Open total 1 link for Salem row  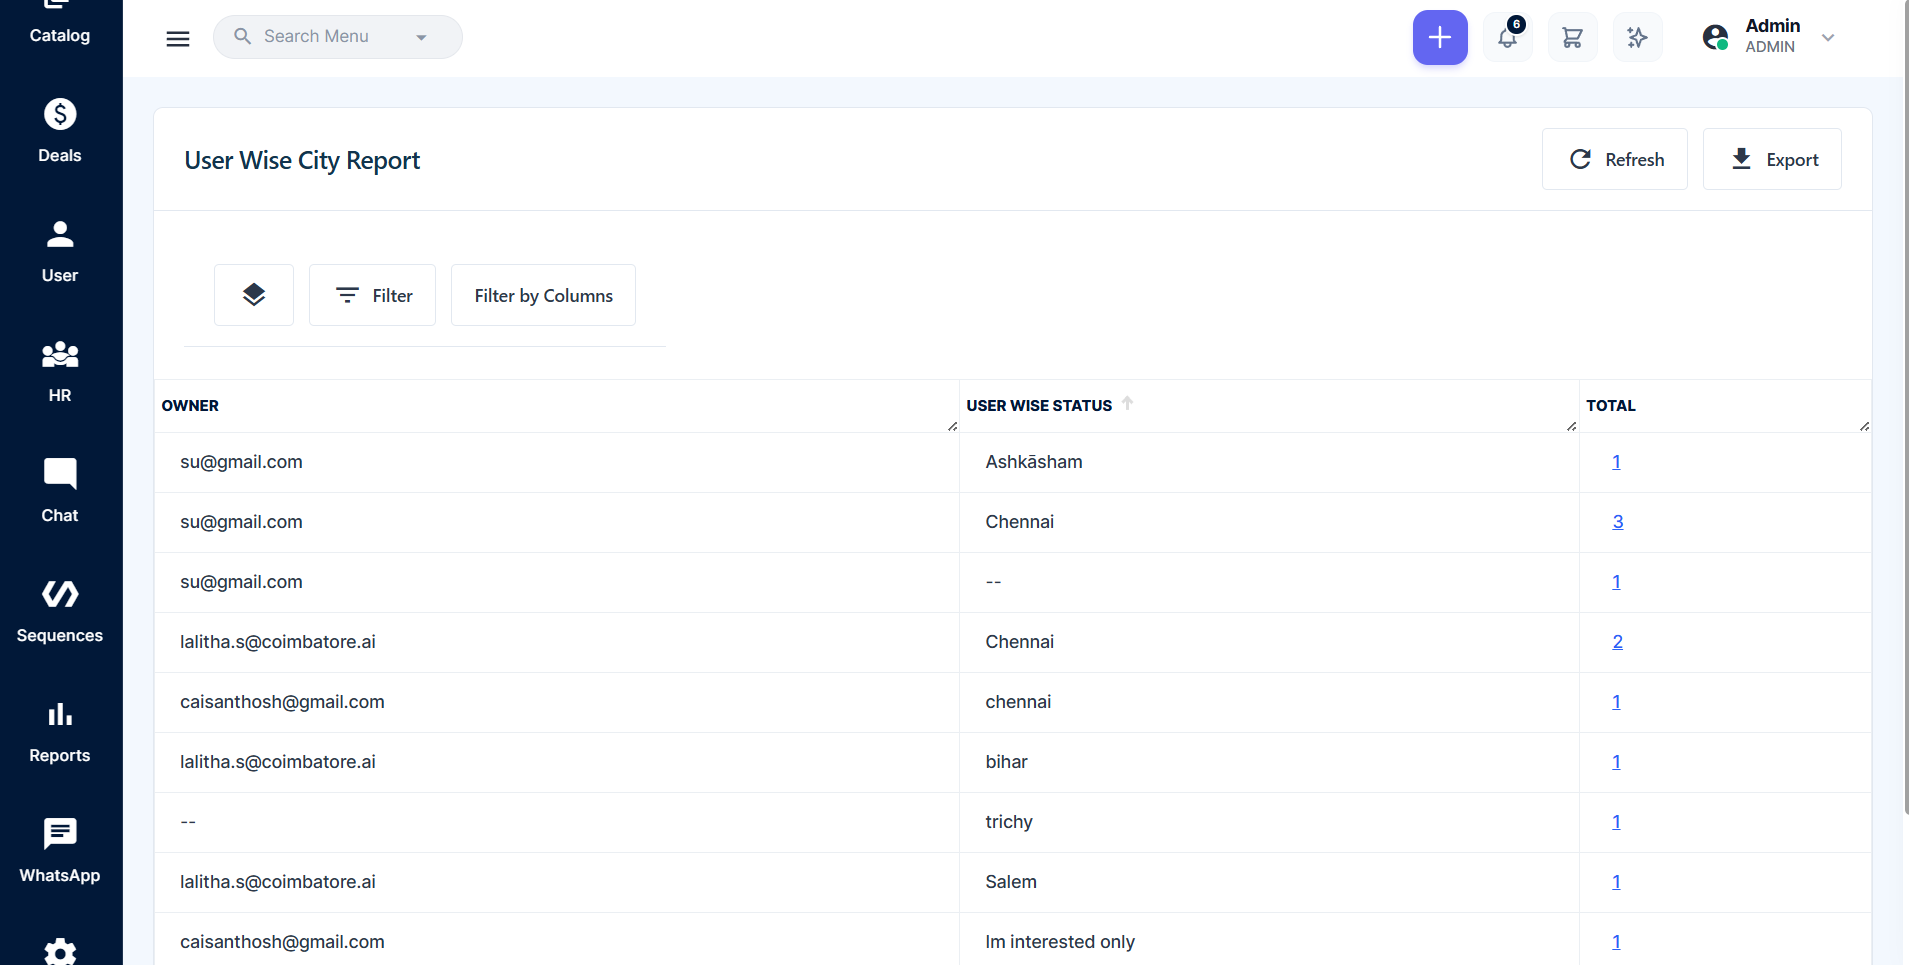(x=1616, y=882)
